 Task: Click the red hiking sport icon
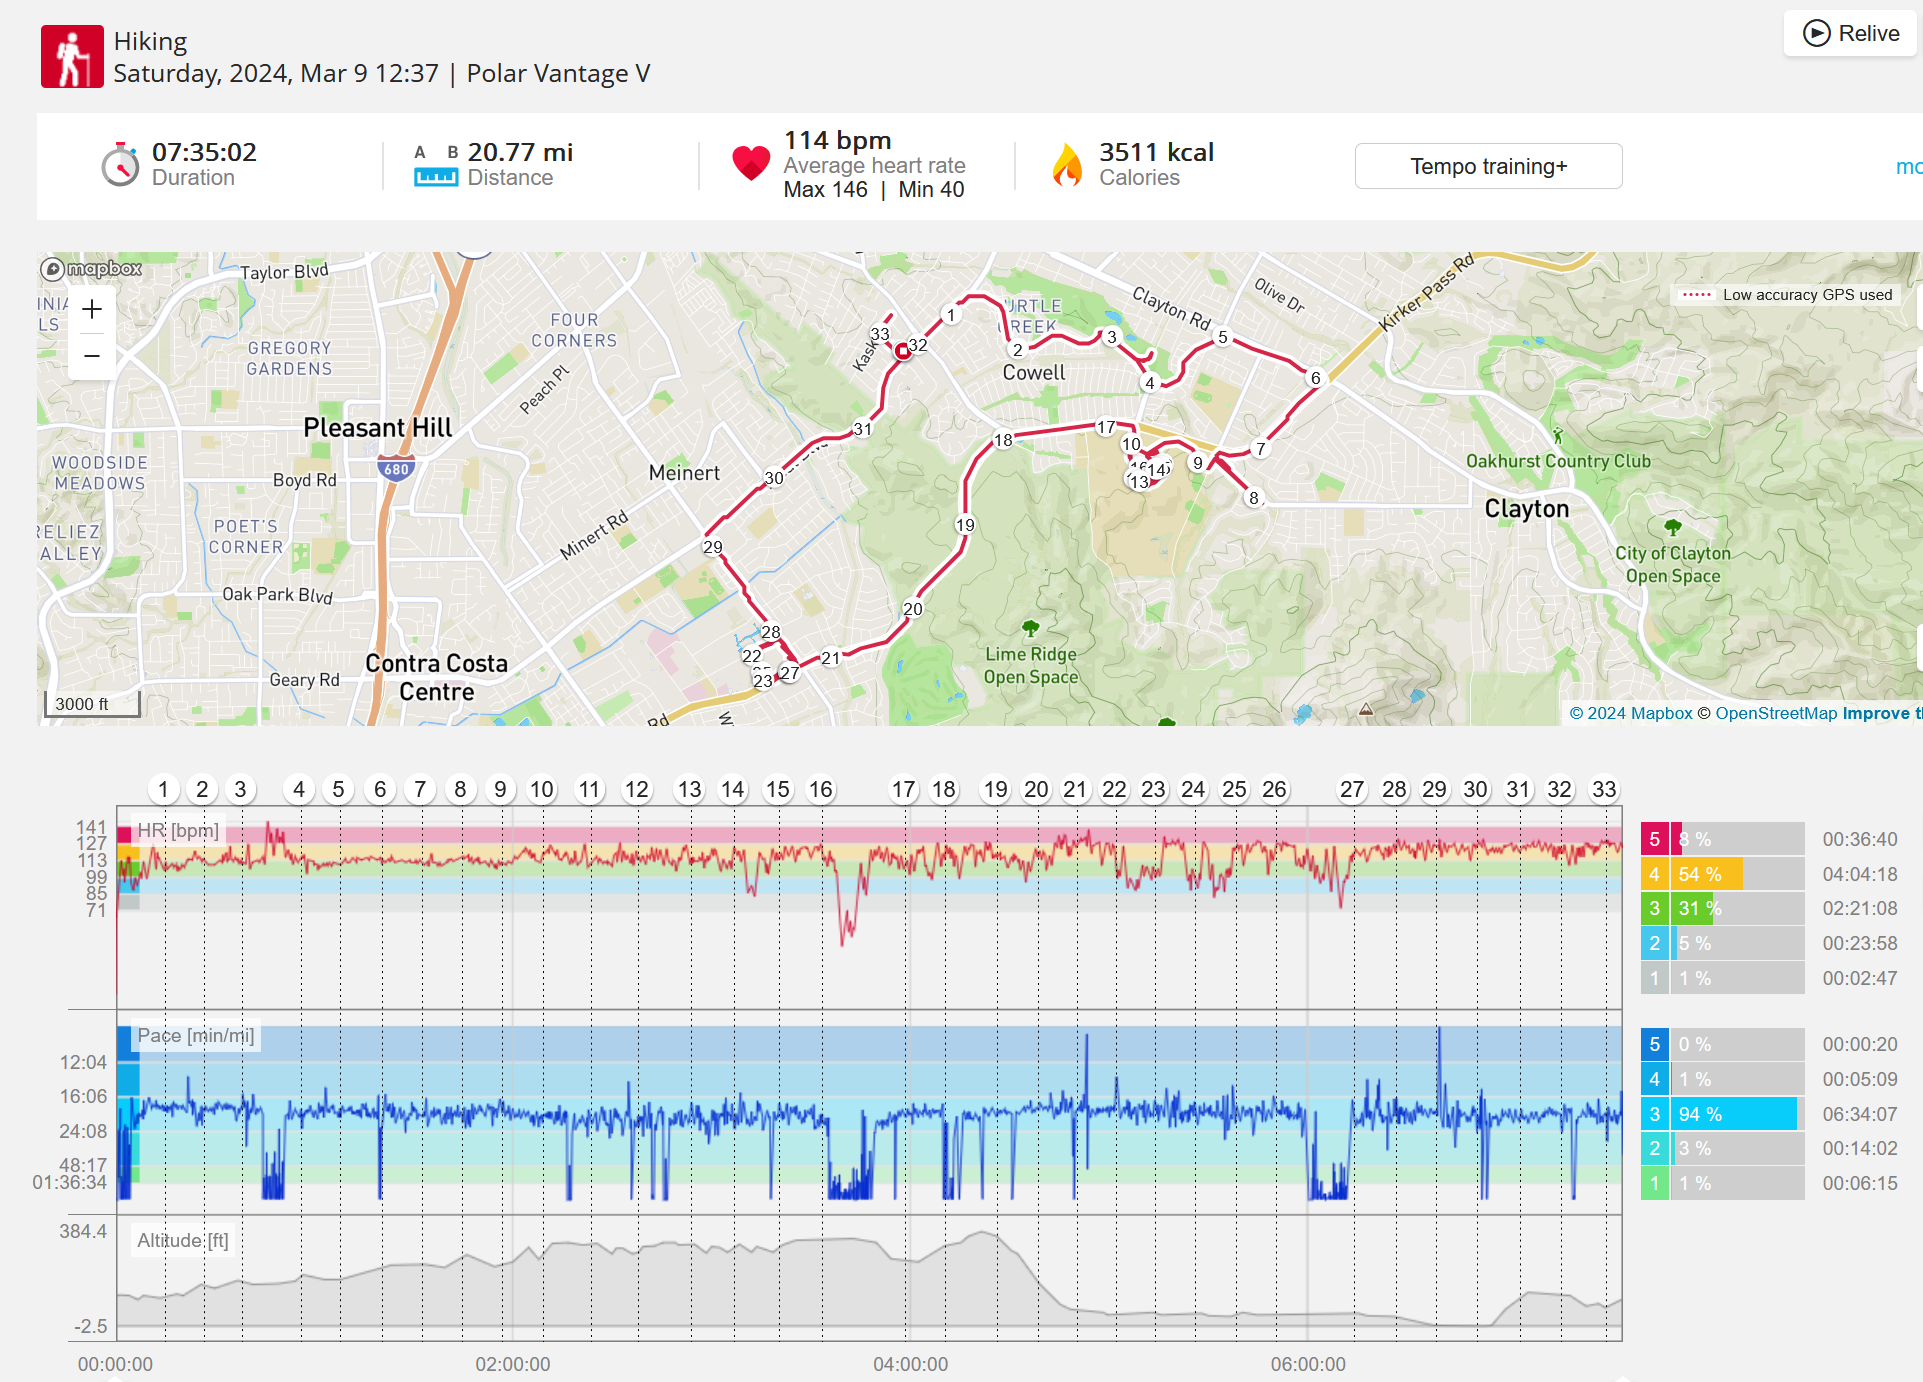click(72, 57)
